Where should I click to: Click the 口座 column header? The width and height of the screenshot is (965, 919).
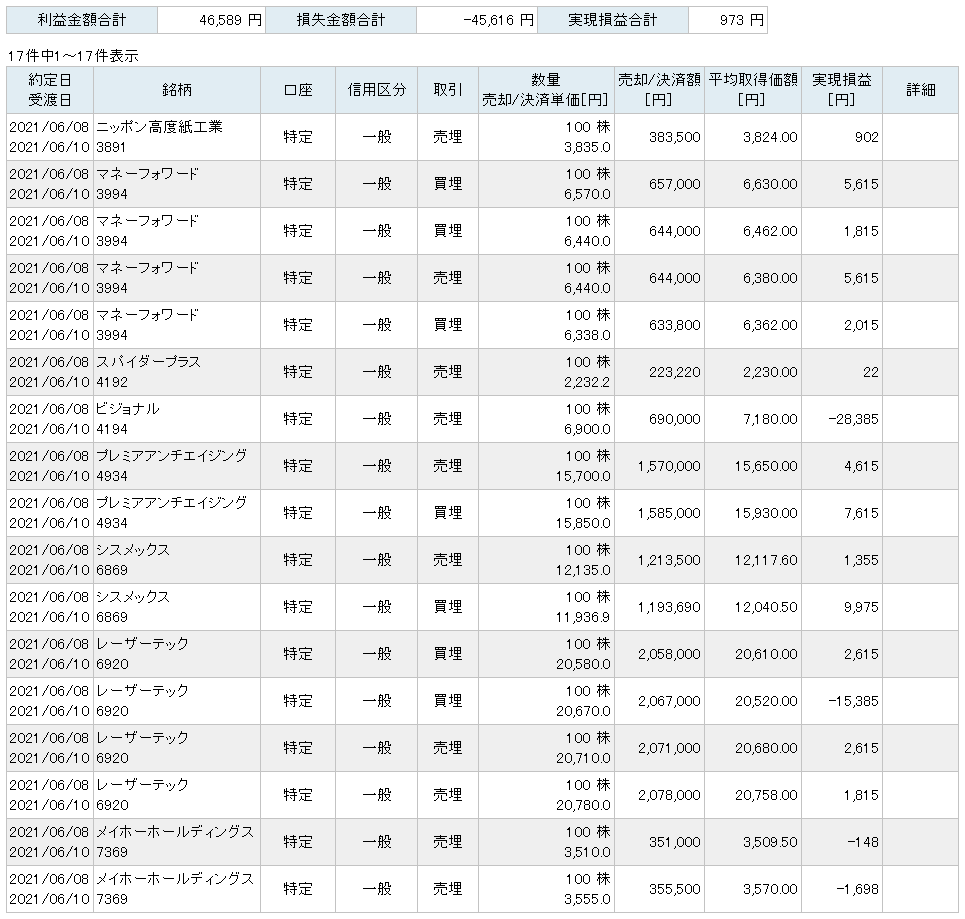pos(298,90)
